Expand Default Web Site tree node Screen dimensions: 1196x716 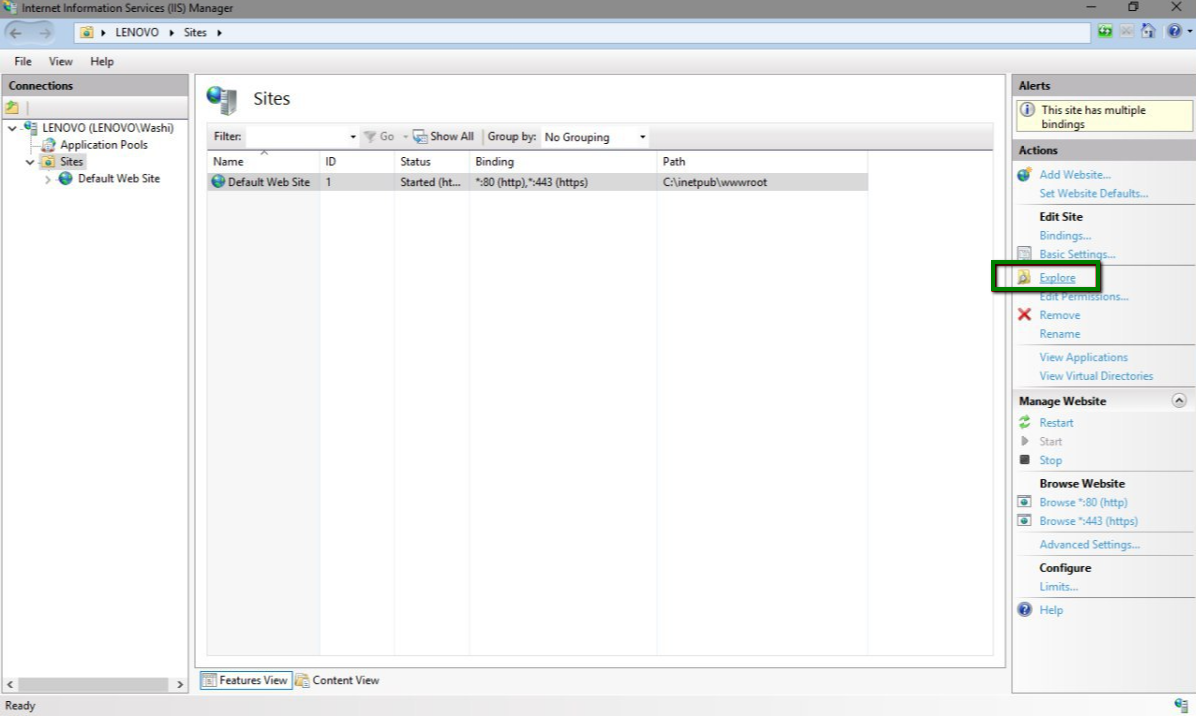(47, 179)
